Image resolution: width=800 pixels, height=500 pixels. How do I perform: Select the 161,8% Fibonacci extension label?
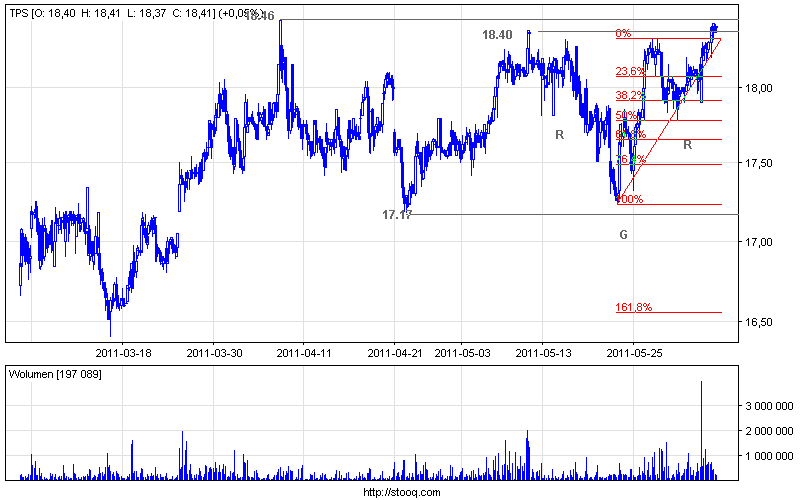(x=634, y=307)
